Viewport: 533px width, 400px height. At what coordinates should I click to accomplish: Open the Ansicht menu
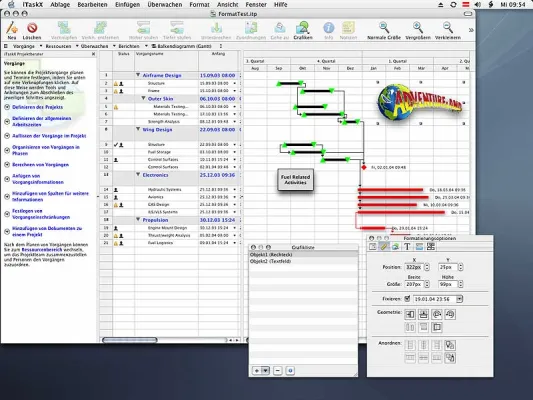pyautogui.click(x=227, y=5)
